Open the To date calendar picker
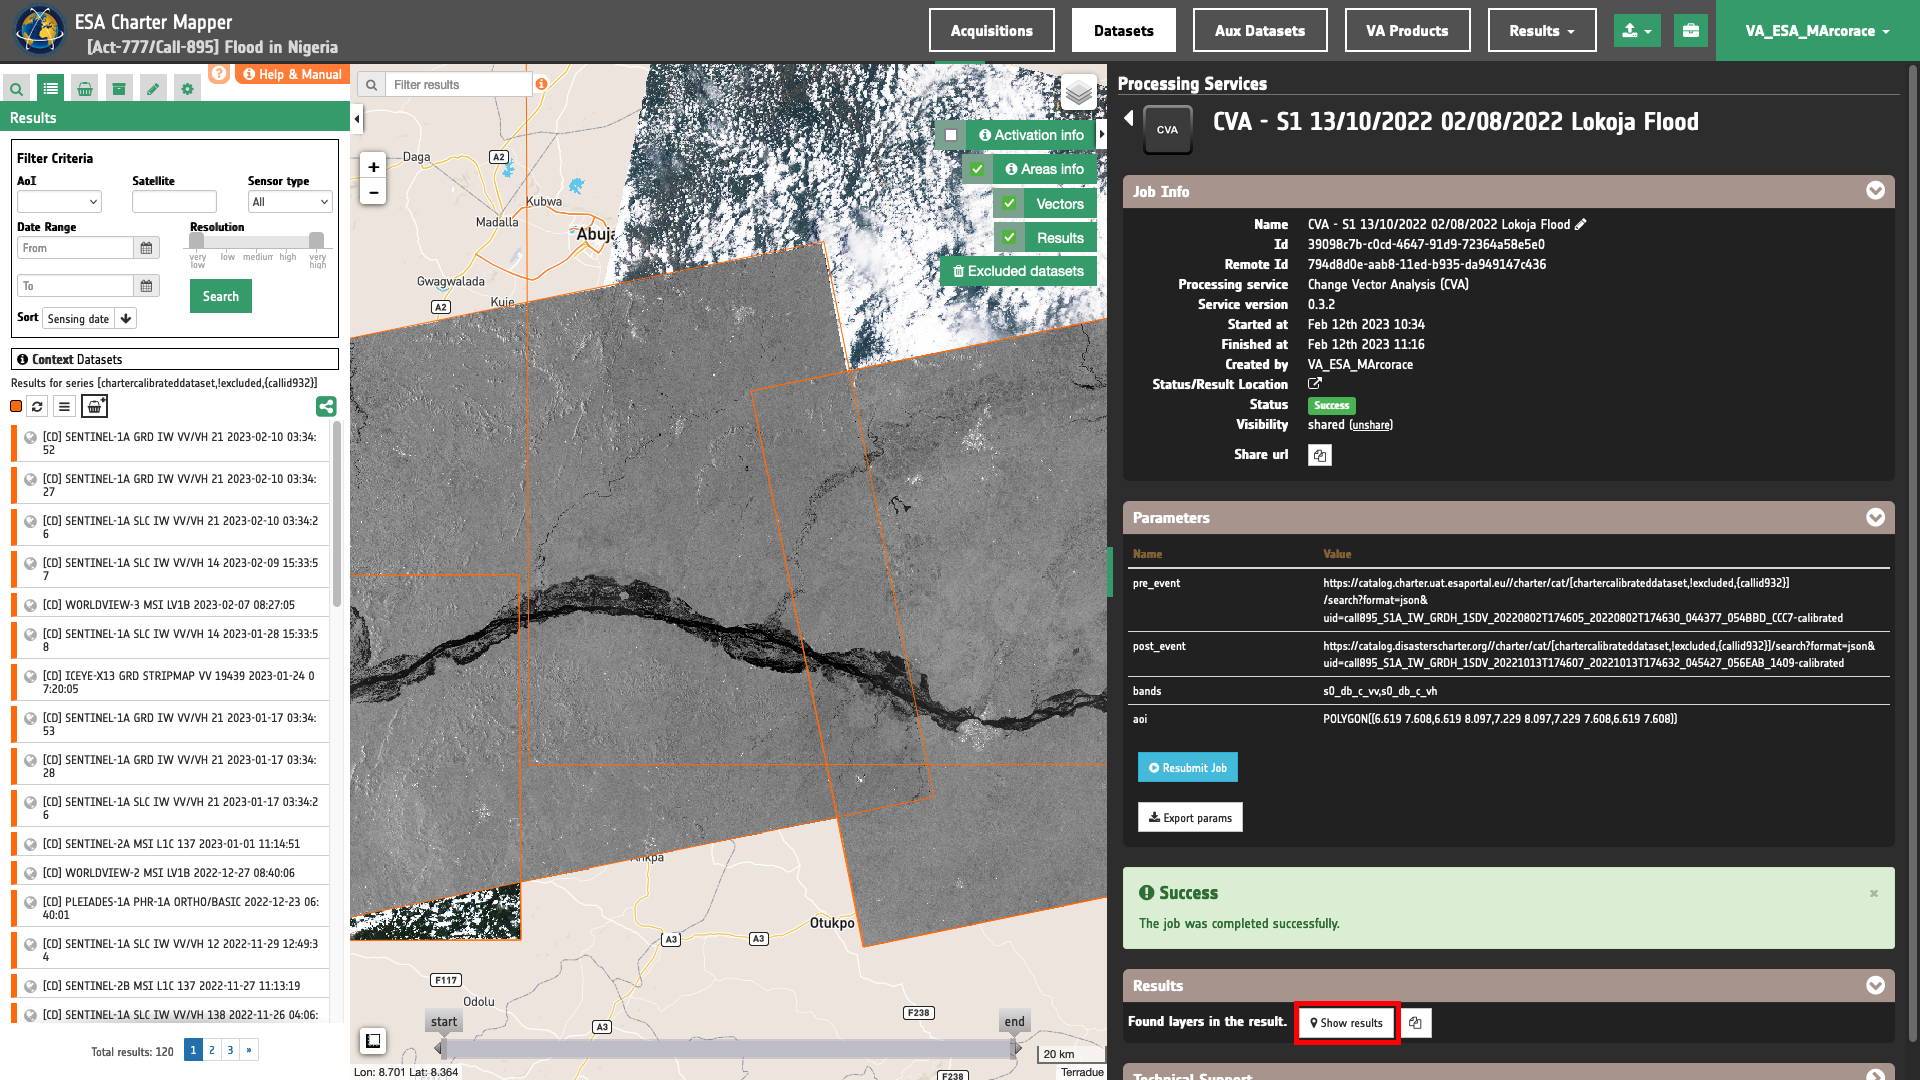 146,286
